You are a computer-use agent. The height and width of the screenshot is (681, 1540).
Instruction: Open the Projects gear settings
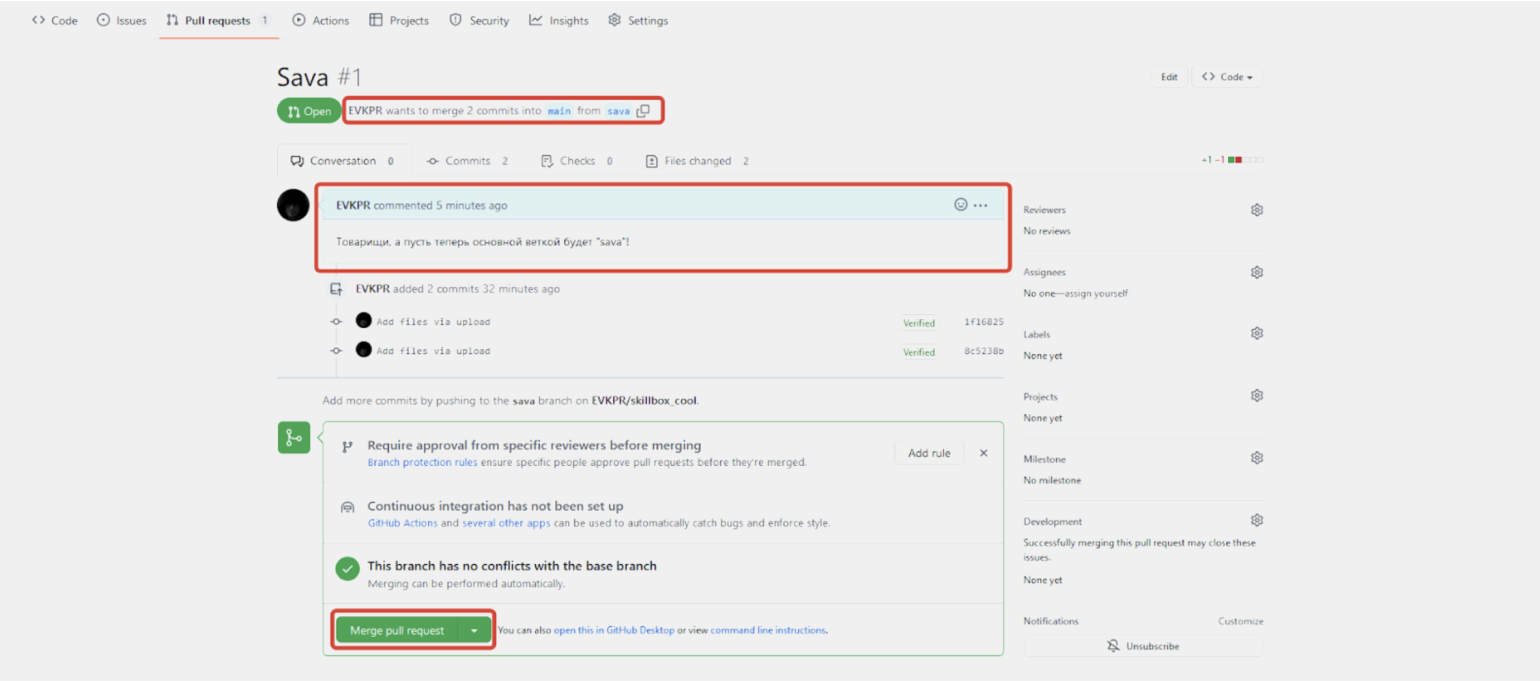coord(1257,396)
